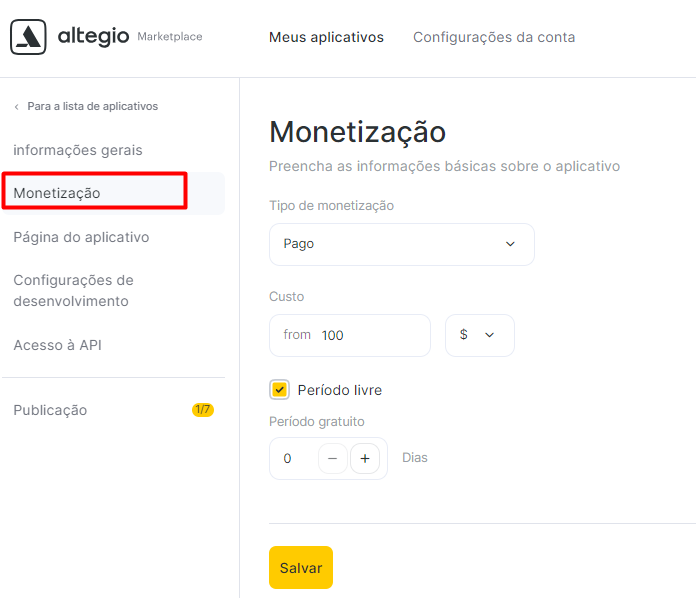Viewport: 696px width, 598px height.
Task: Click the plus icon for Período gratuito
Action: pos(365,458)
